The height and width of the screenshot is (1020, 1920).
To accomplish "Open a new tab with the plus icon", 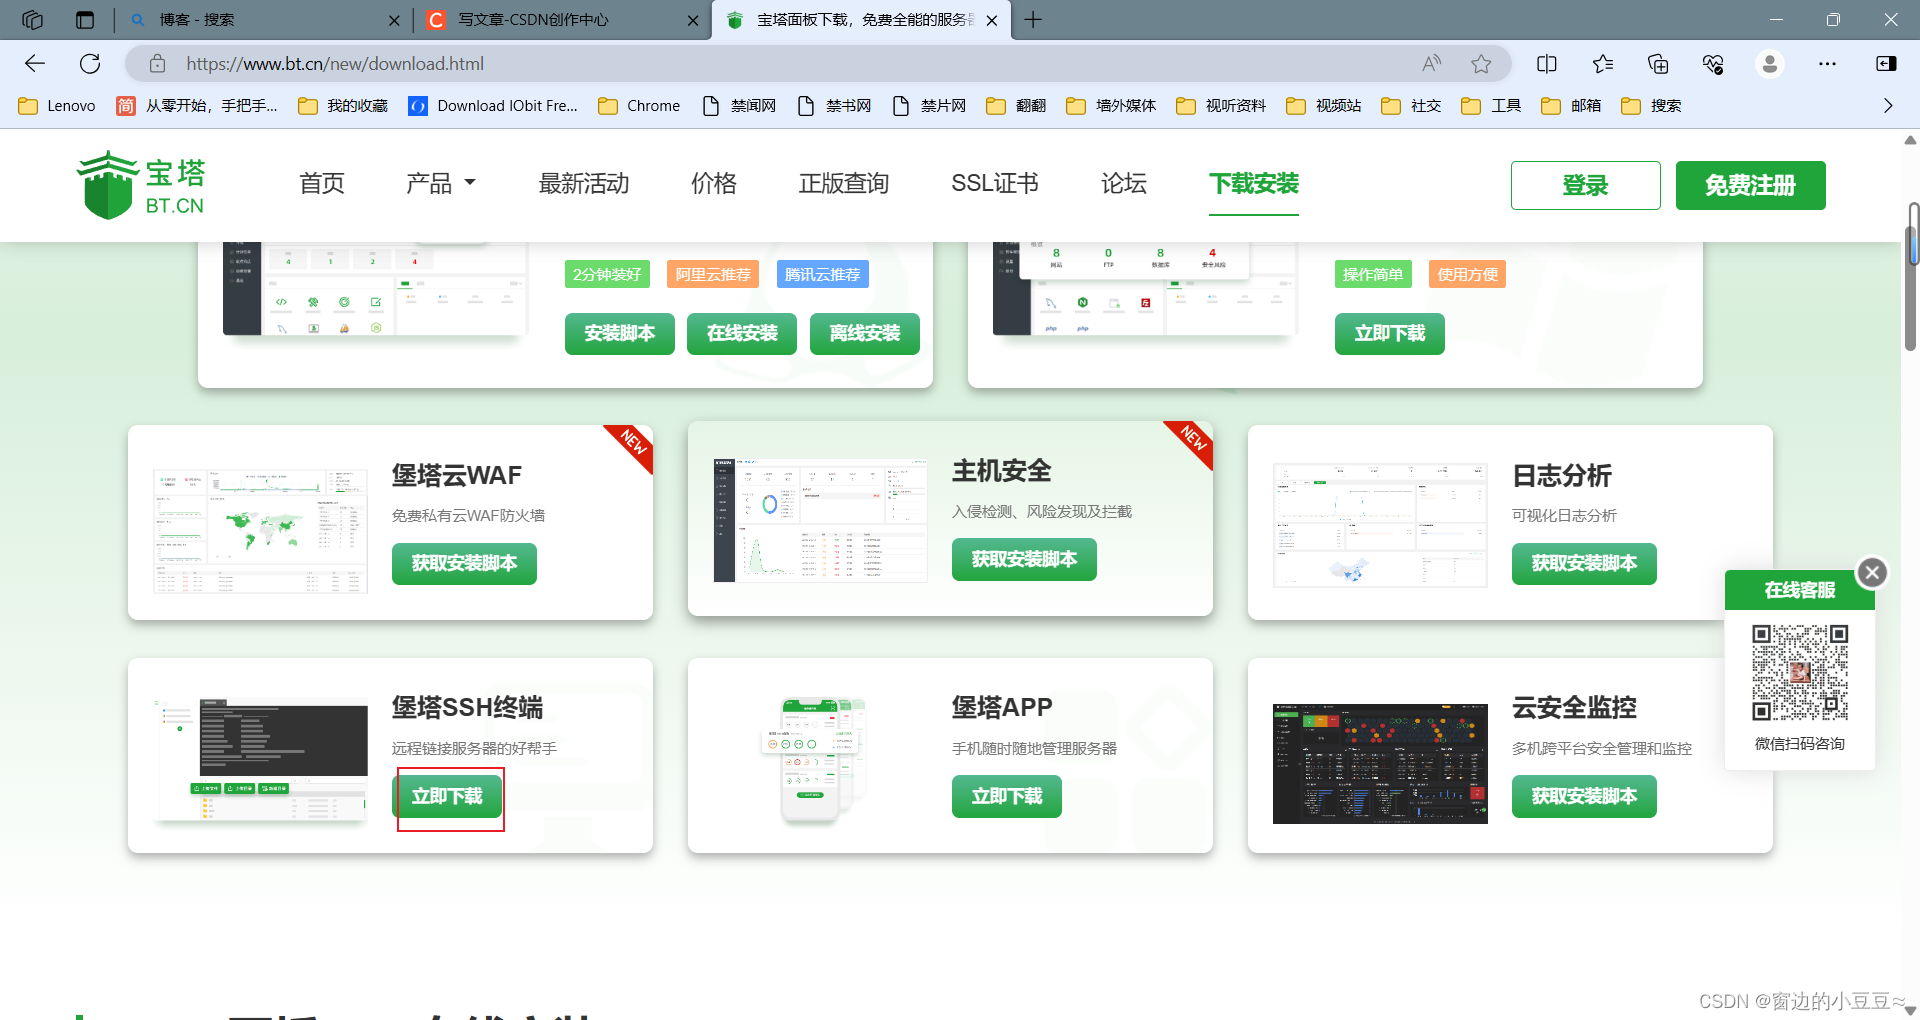I will 1033,20.
